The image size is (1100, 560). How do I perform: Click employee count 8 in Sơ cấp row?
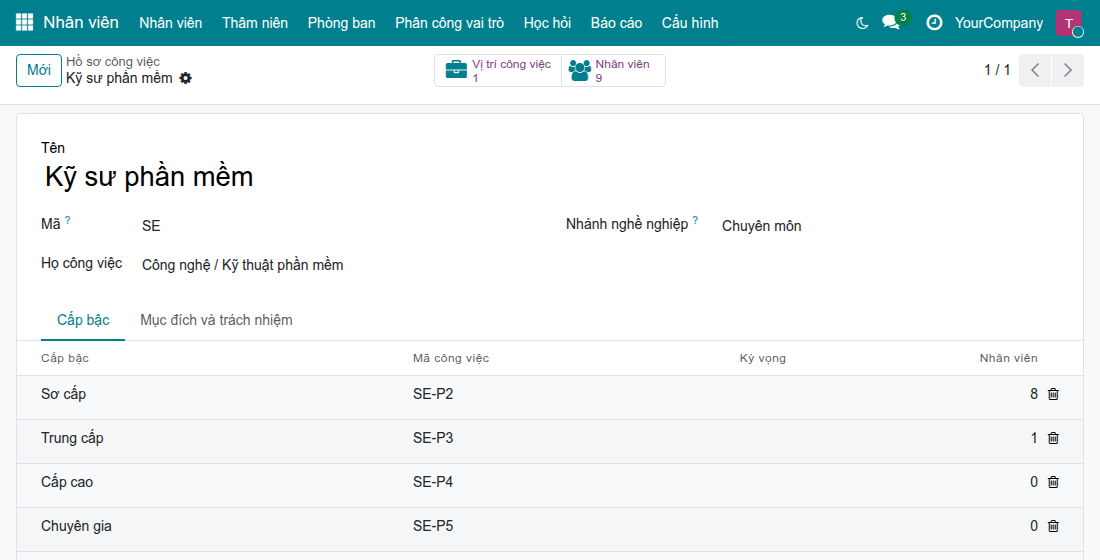pos(1033,394)
